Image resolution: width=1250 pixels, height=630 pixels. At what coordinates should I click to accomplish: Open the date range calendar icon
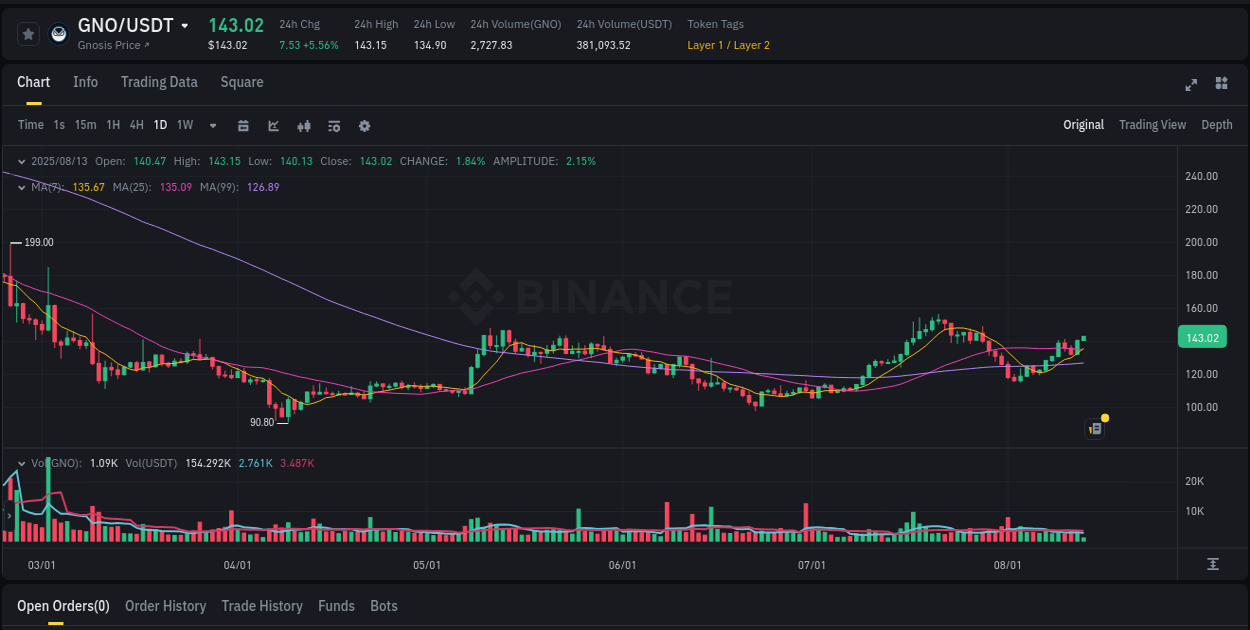click(x=243, y=126)
